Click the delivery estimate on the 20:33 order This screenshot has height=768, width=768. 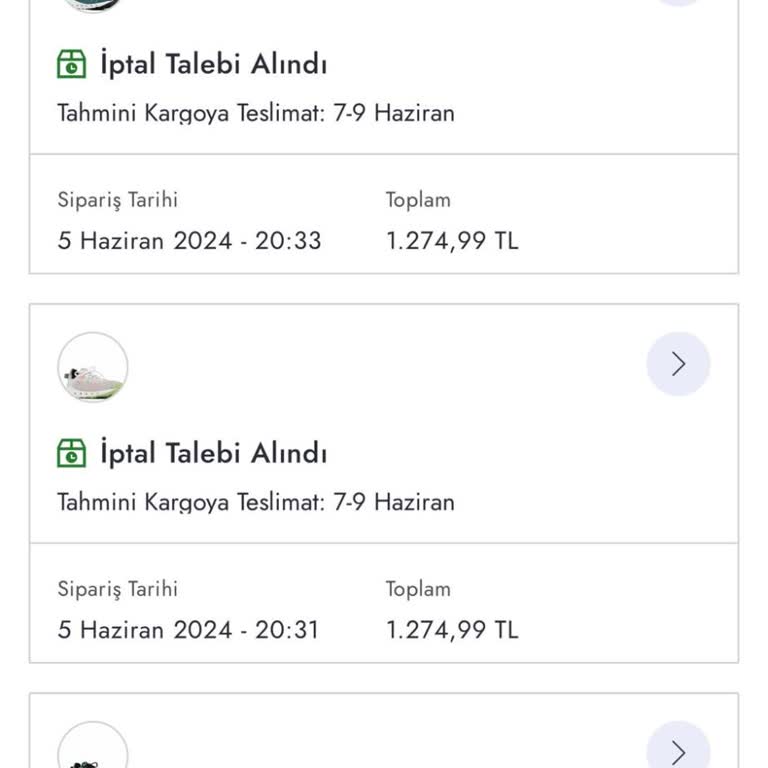coord(256,112)
